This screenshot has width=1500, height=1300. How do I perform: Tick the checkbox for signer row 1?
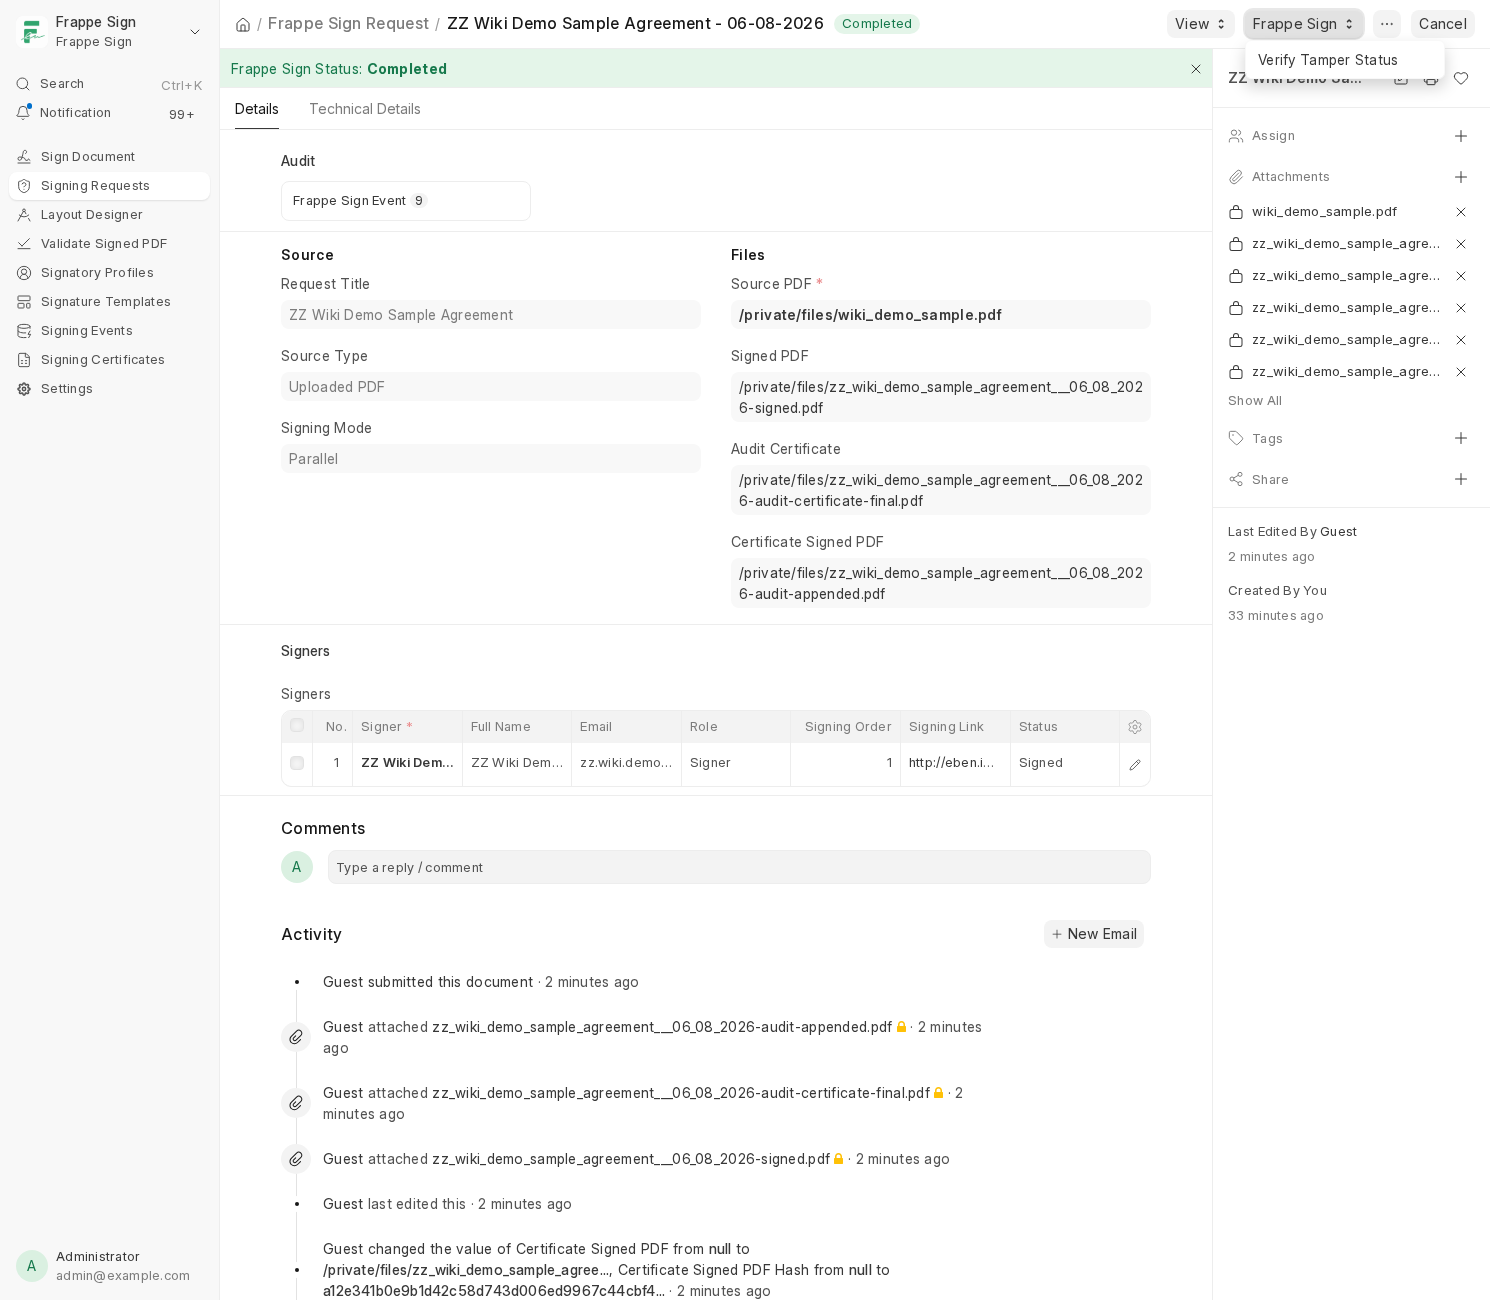(297, 763)
